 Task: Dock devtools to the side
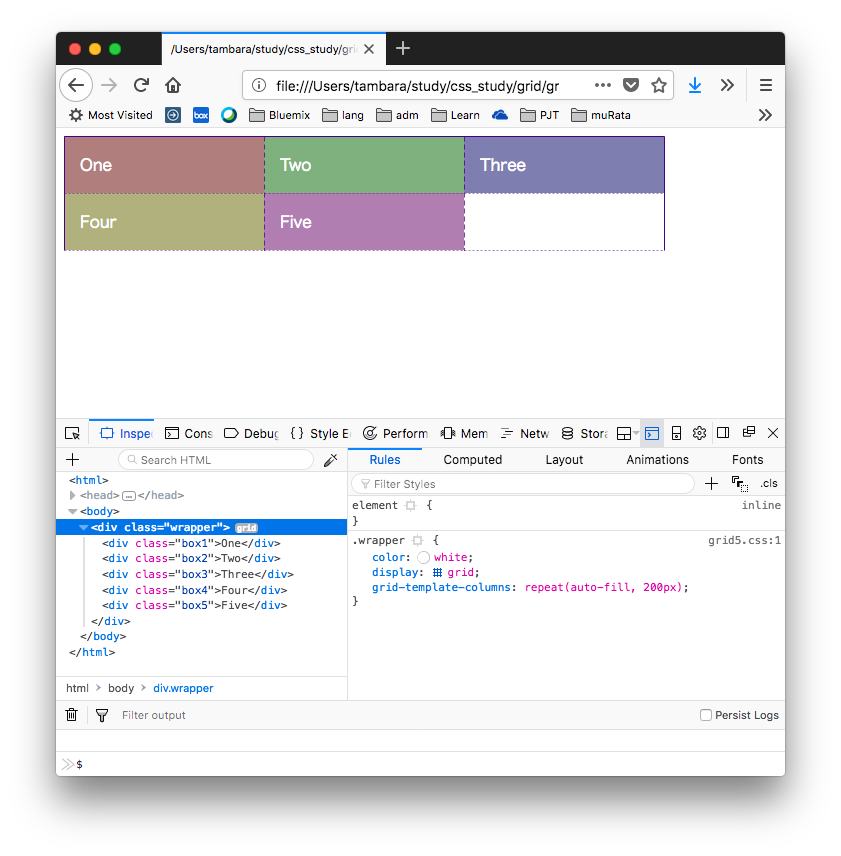(723, 433)
